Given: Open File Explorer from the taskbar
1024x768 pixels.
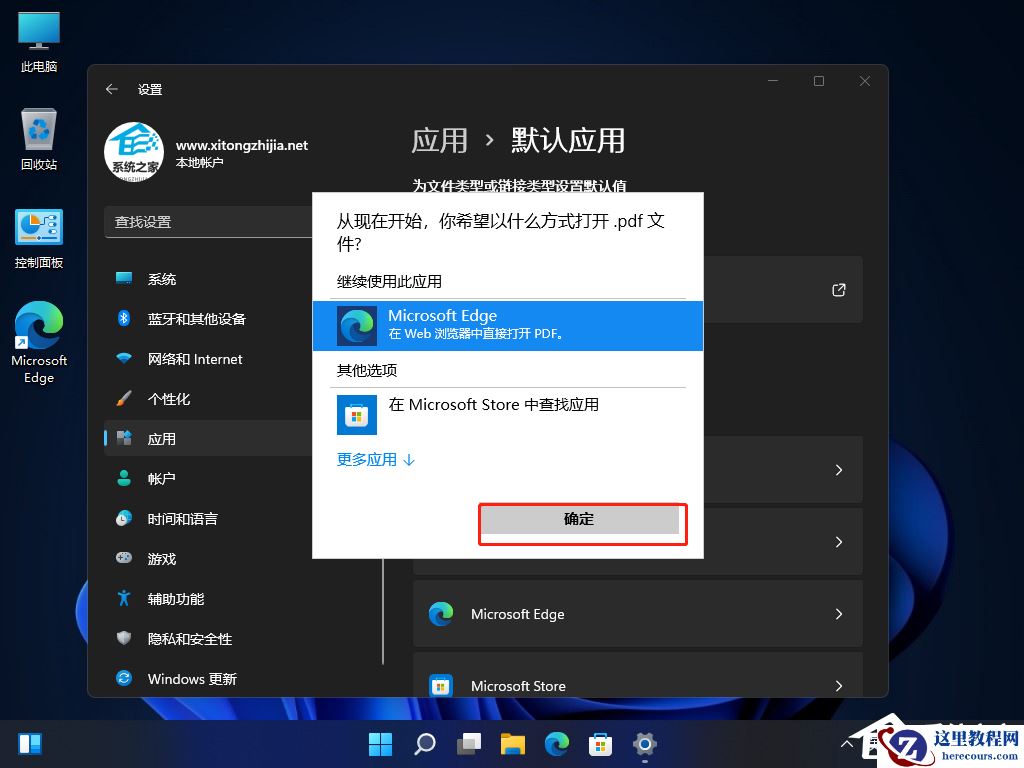Looking at the screenshot, I should click(512, 744).
